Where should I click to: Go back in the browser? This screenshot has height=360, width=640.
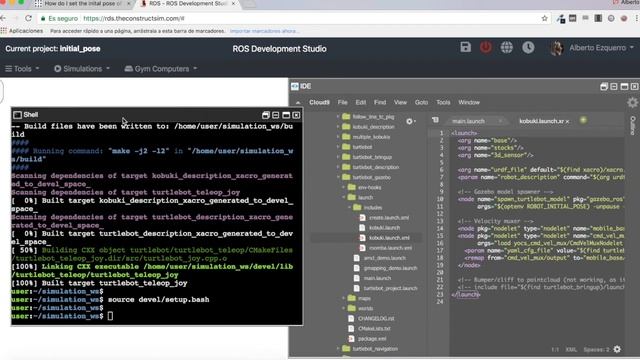click(x=3, y=18)
